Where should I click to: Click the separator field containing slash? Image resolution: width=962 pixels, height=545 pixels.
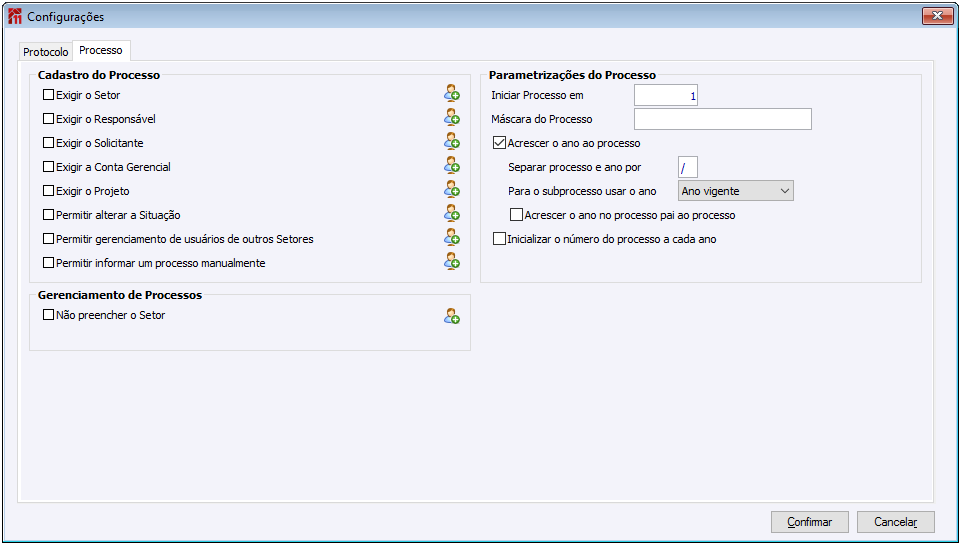[687, 167]
